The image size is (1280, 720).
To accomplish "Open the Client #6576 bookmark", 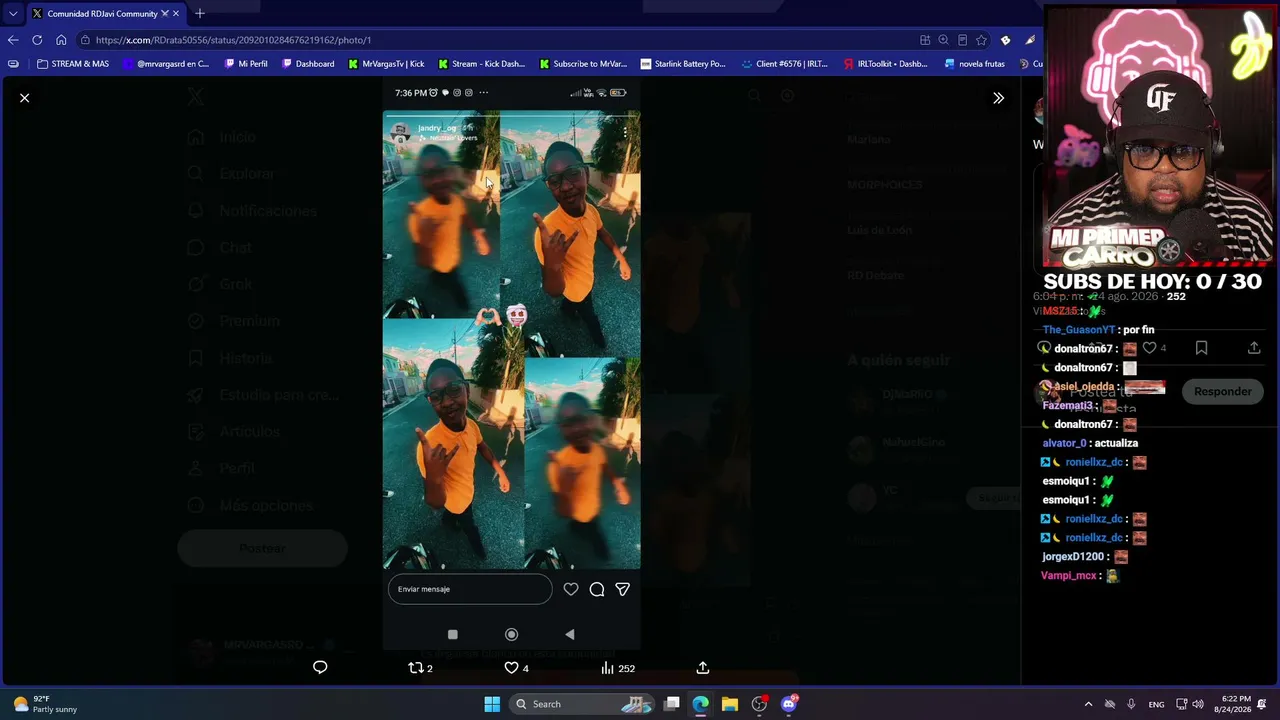I will point(785,64).
